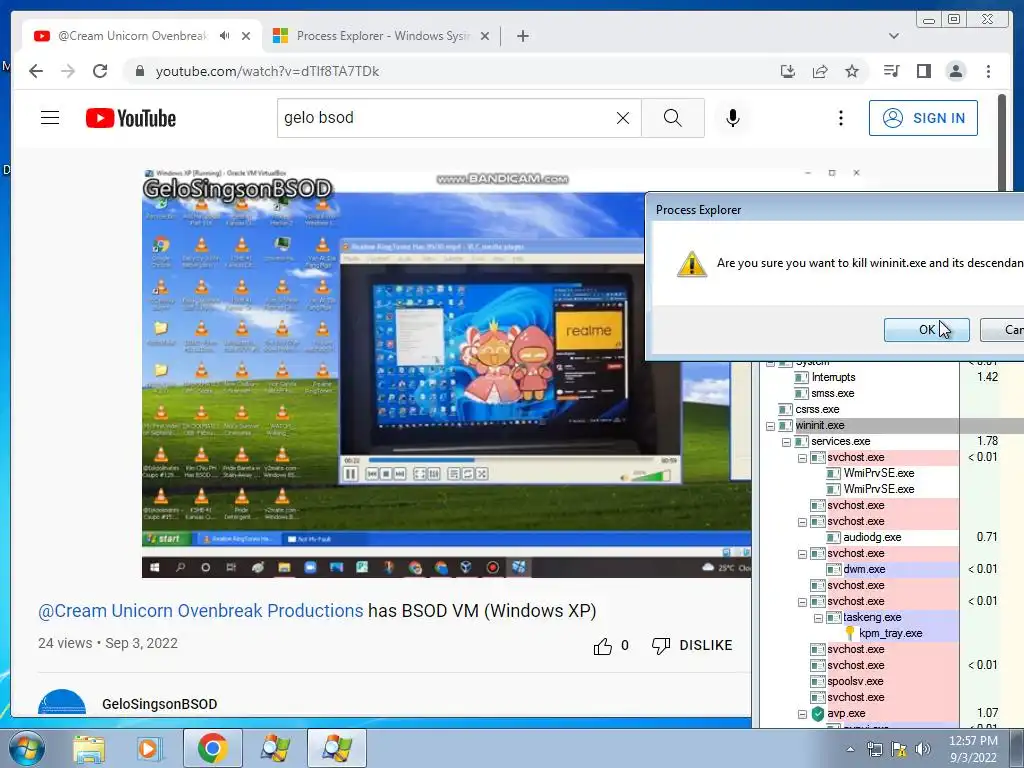Collapse svchost.exe parent of dwm.exe

coord(802,554)
